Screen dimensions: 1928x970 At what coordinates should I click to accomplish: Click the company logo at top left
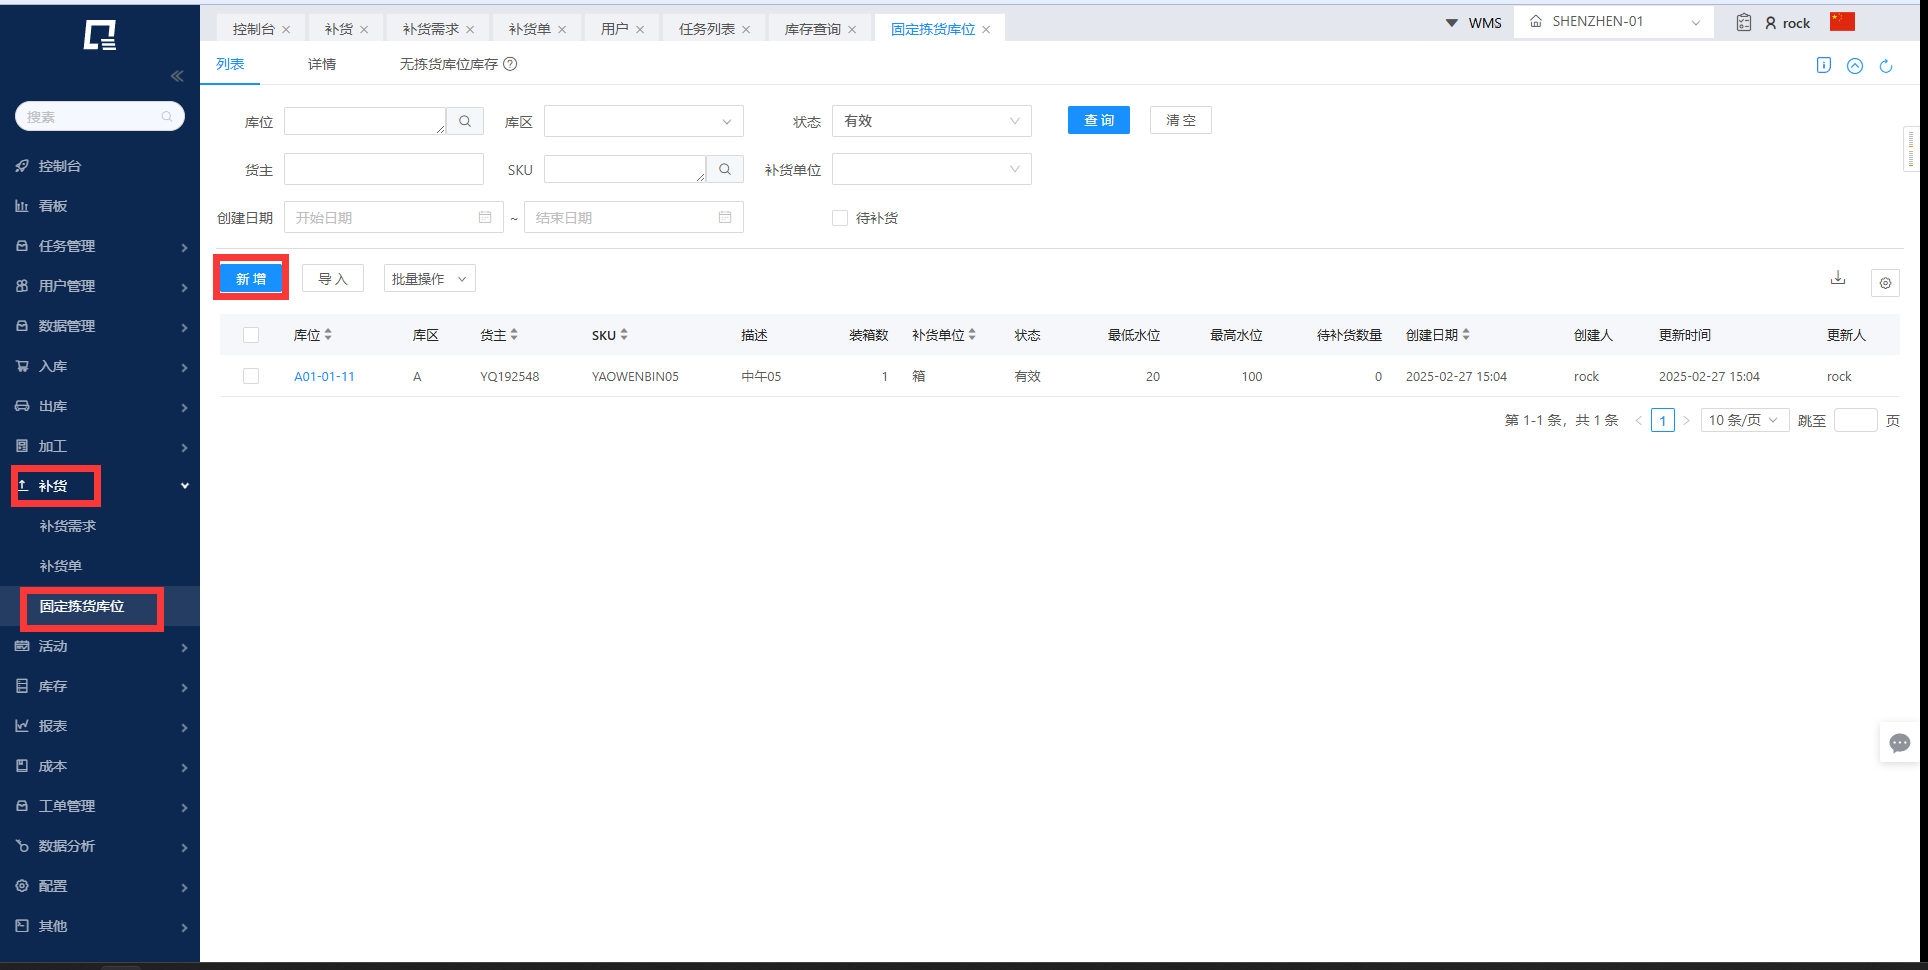(x=100, y=35)
